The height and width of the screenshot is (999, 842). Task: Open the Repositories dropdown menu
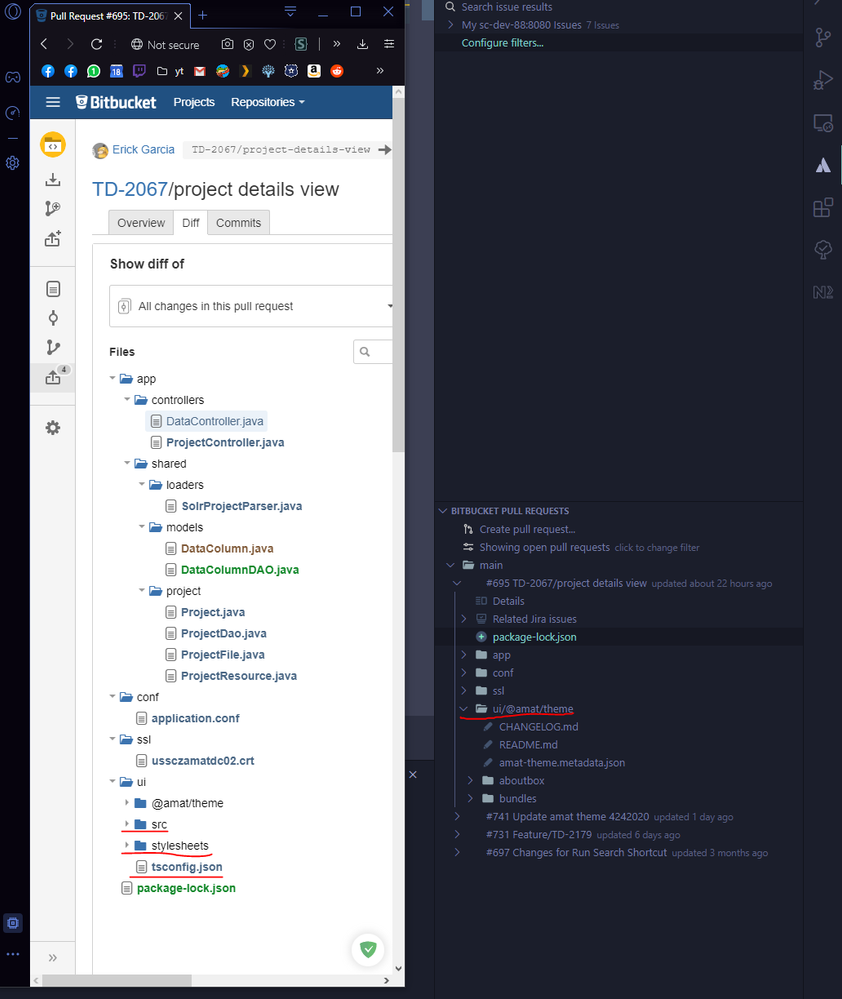[268, 102]
